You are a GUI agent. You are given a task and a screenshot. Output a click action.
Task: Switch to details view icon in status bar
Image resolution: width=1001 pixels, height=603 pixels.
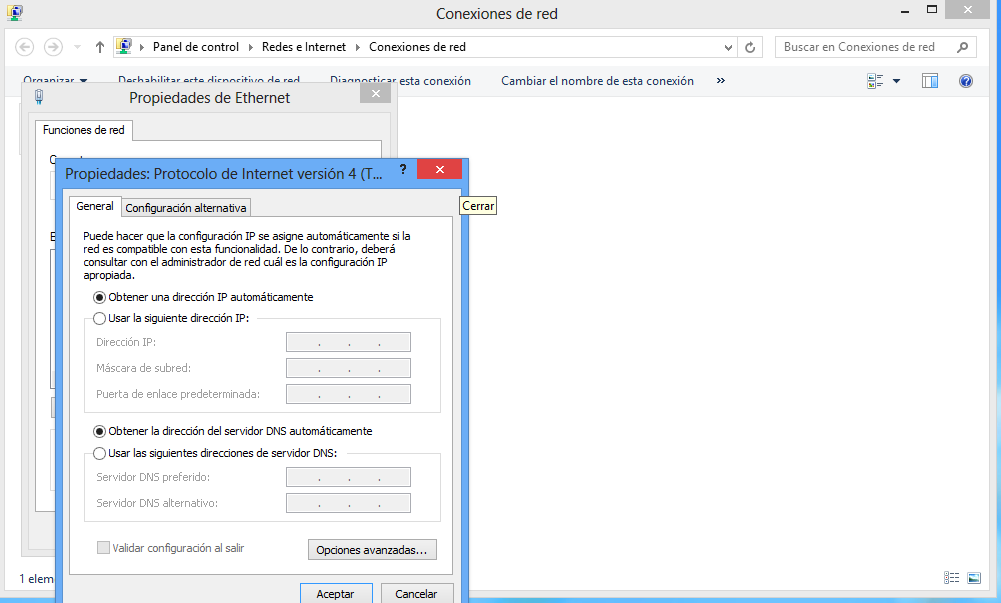coord(951,577)
